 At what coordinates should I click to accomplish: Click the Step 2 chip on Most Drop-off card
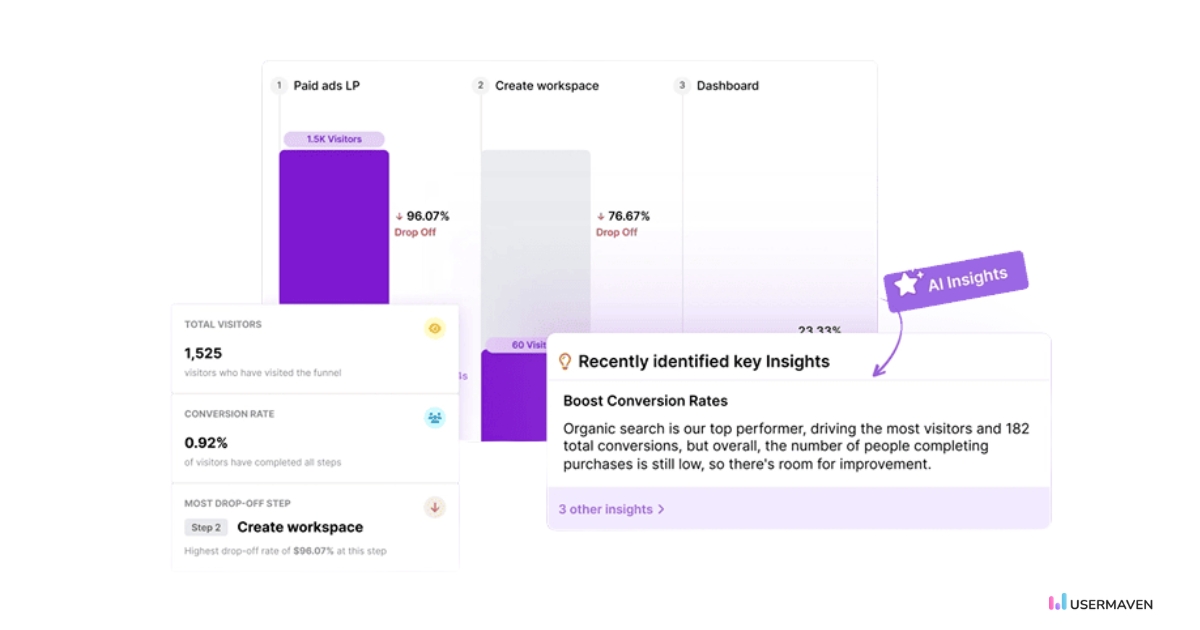click(206, 527)
